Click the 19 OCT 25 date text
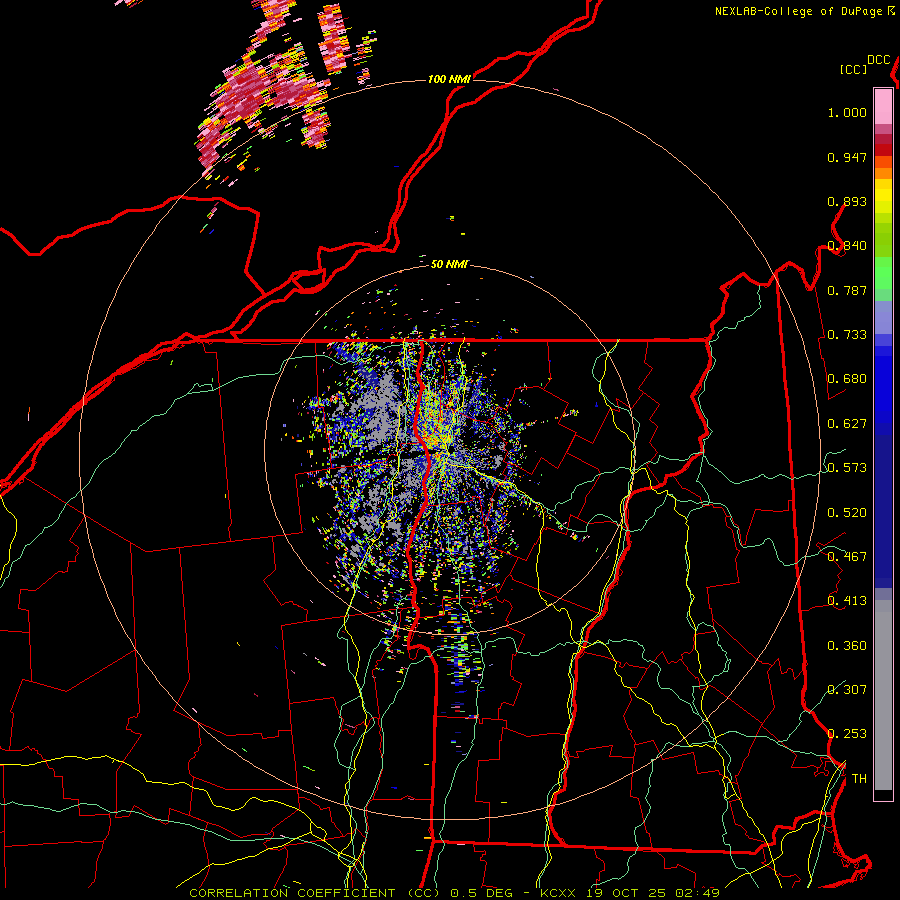This screenshot has width=900, height=900. click(x=626, y=893)
